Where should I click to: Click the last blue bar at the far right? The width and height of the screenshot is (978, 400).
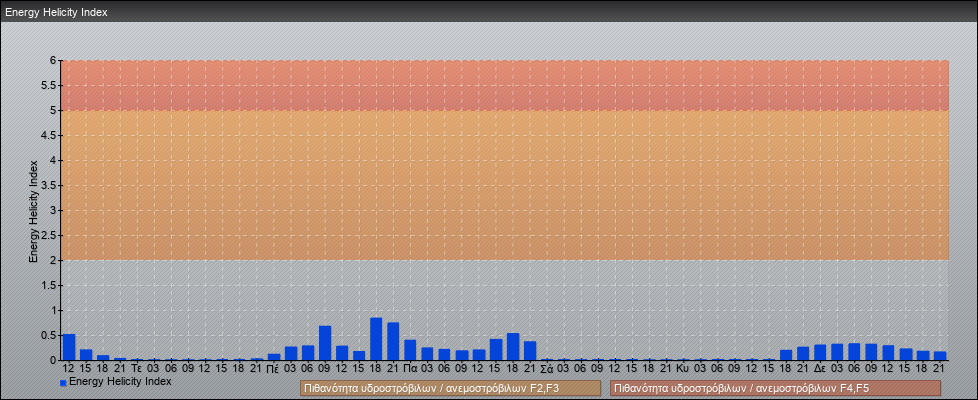coord(939,355)
